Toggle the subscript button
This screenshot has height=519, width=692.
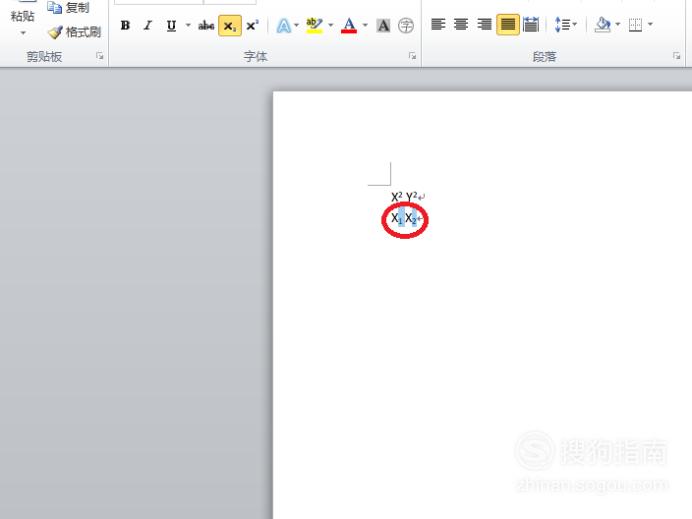click(x=230, y=26)
